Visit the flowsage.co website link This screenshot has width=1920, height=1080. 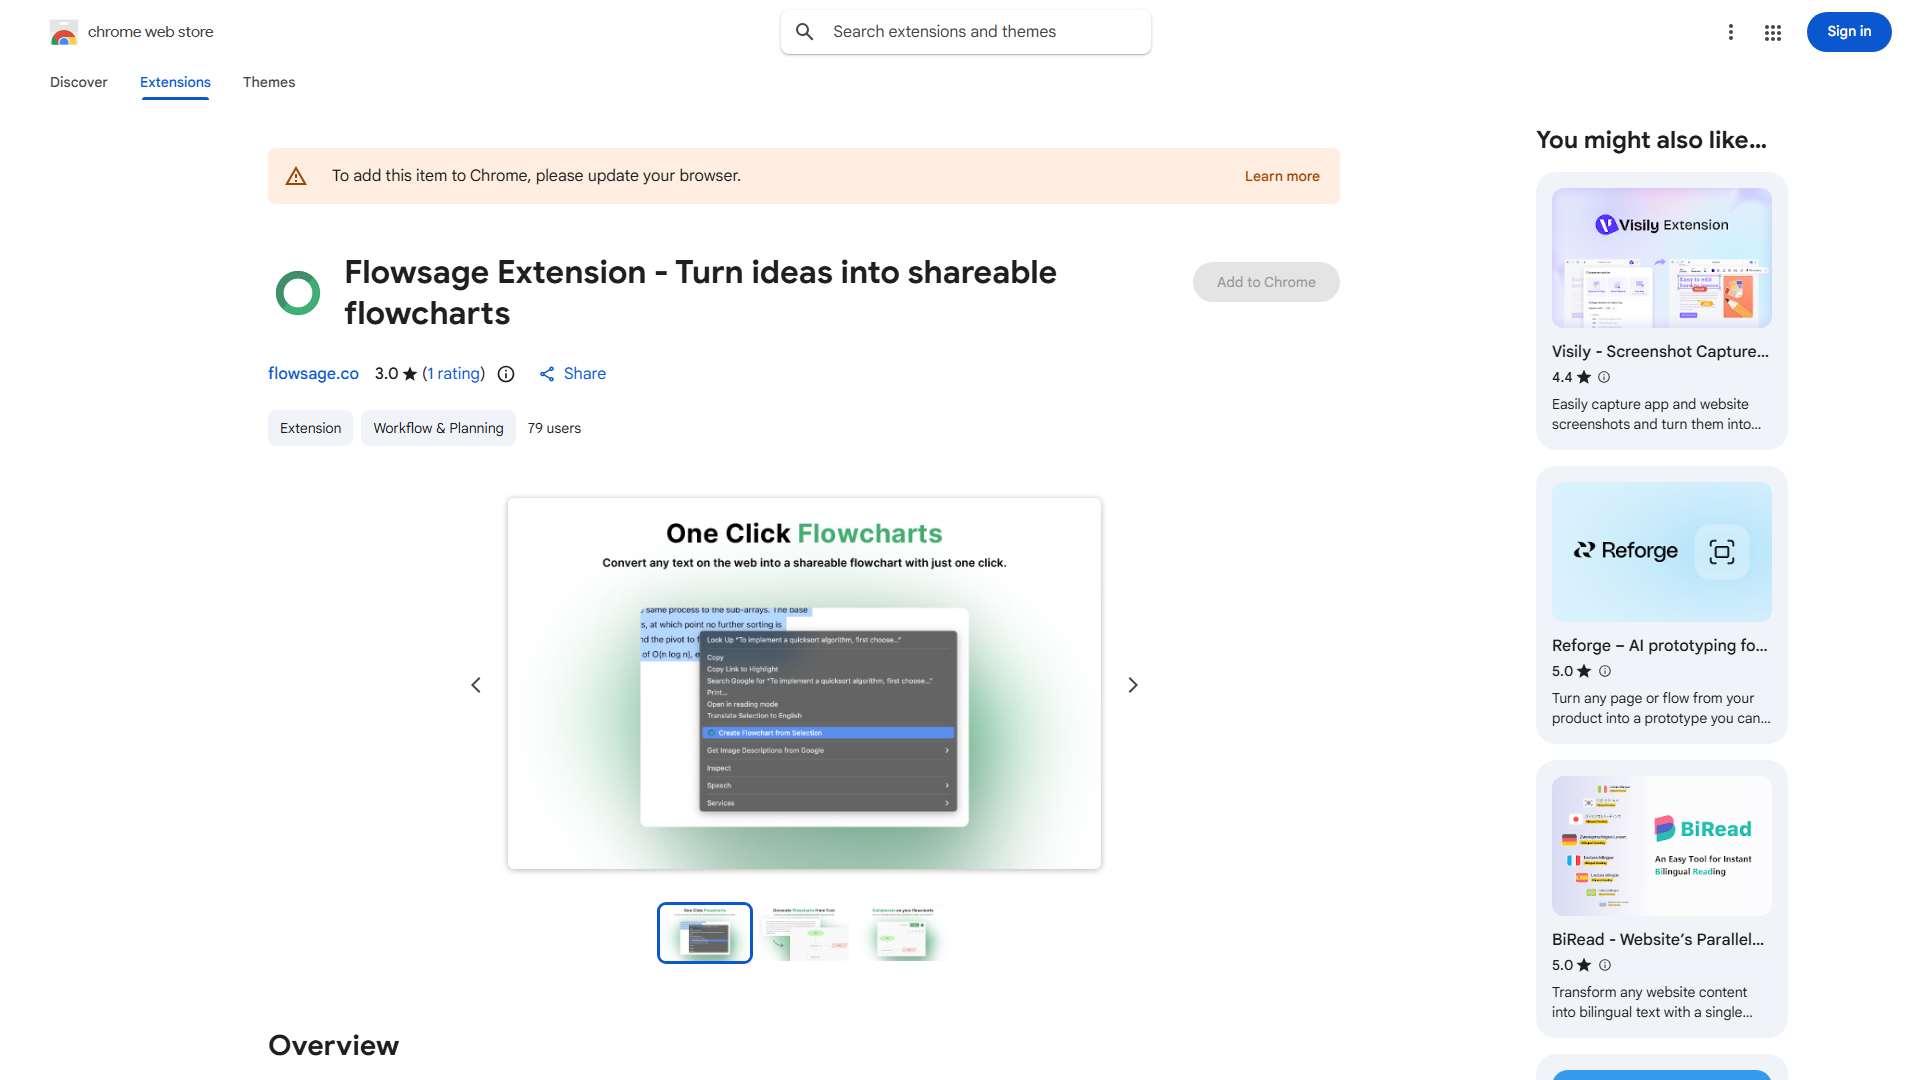[x=313, y=373]
